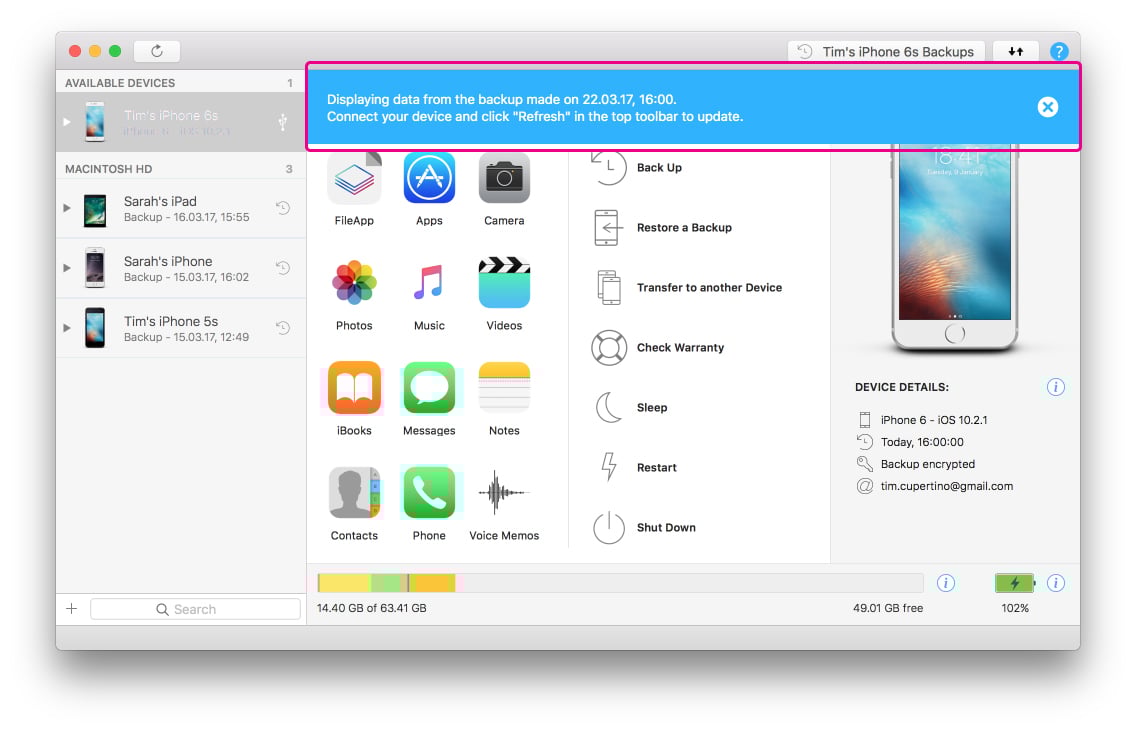Click the sidebar Search field
Viewport: 1136px width, 730px height.
[196, 609]
